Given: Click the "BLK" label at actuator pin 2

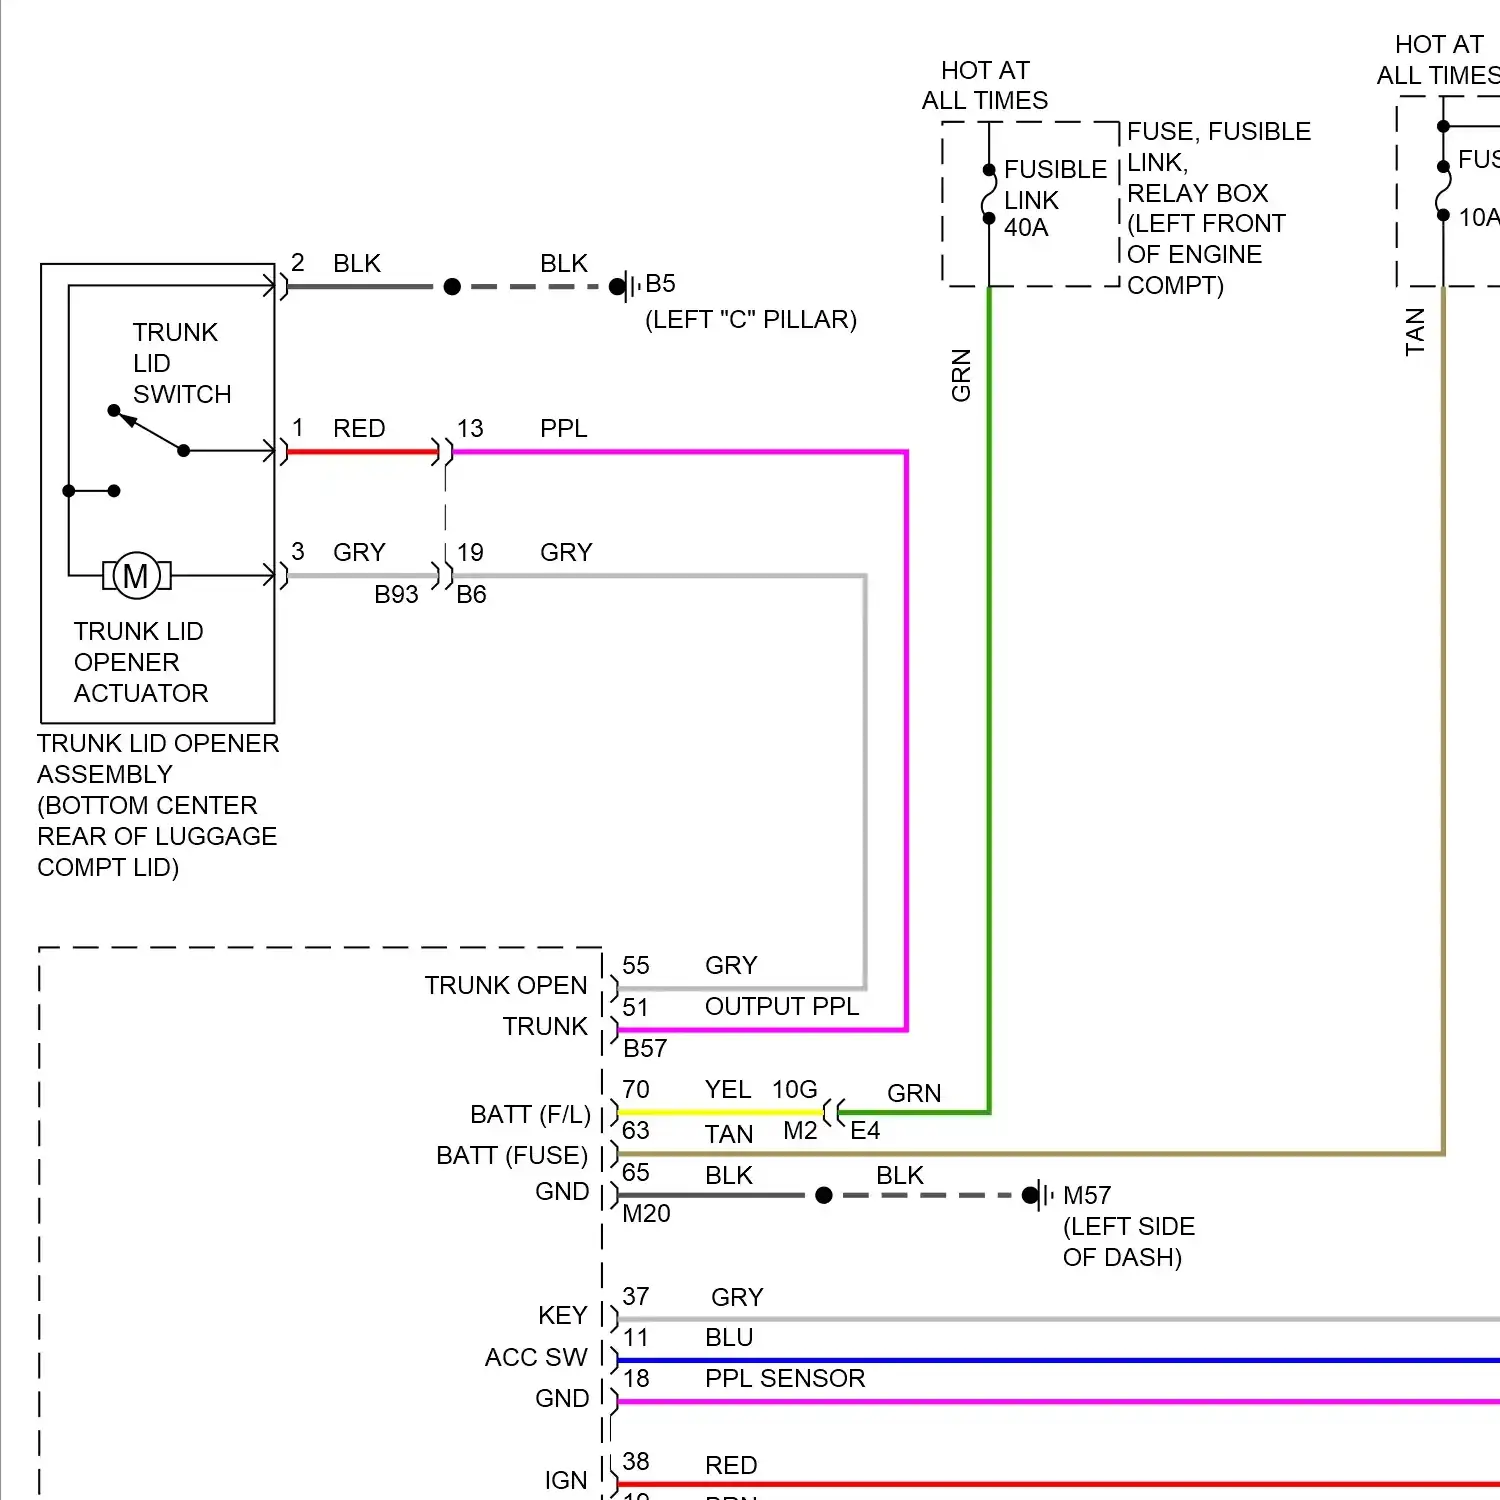Looking at the screenshot, I should tap(357, 264).
